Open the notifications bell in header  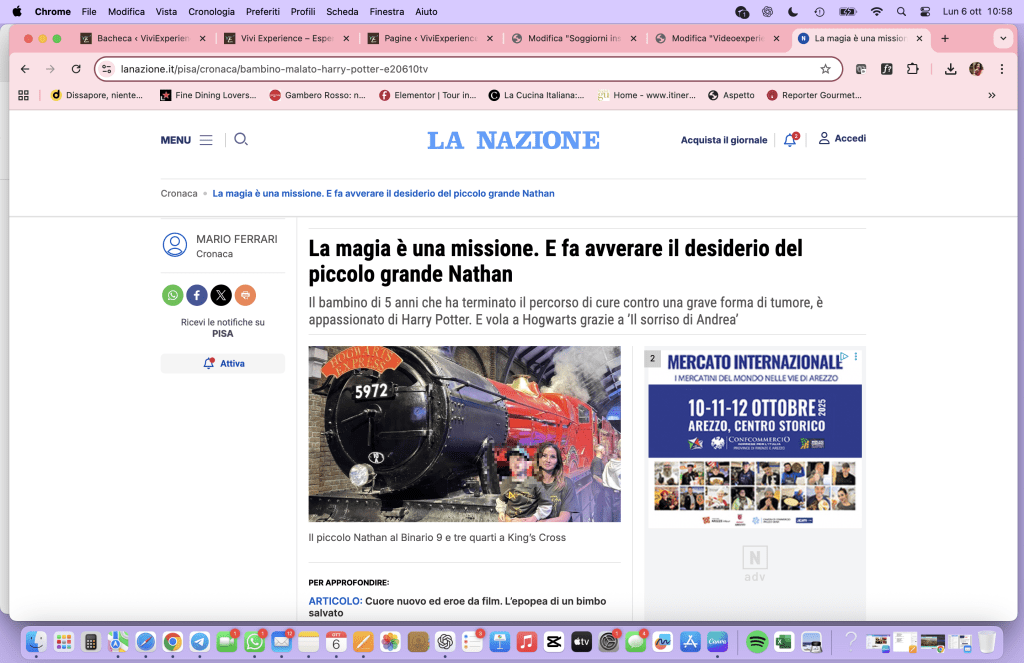(x=790, y=140)
